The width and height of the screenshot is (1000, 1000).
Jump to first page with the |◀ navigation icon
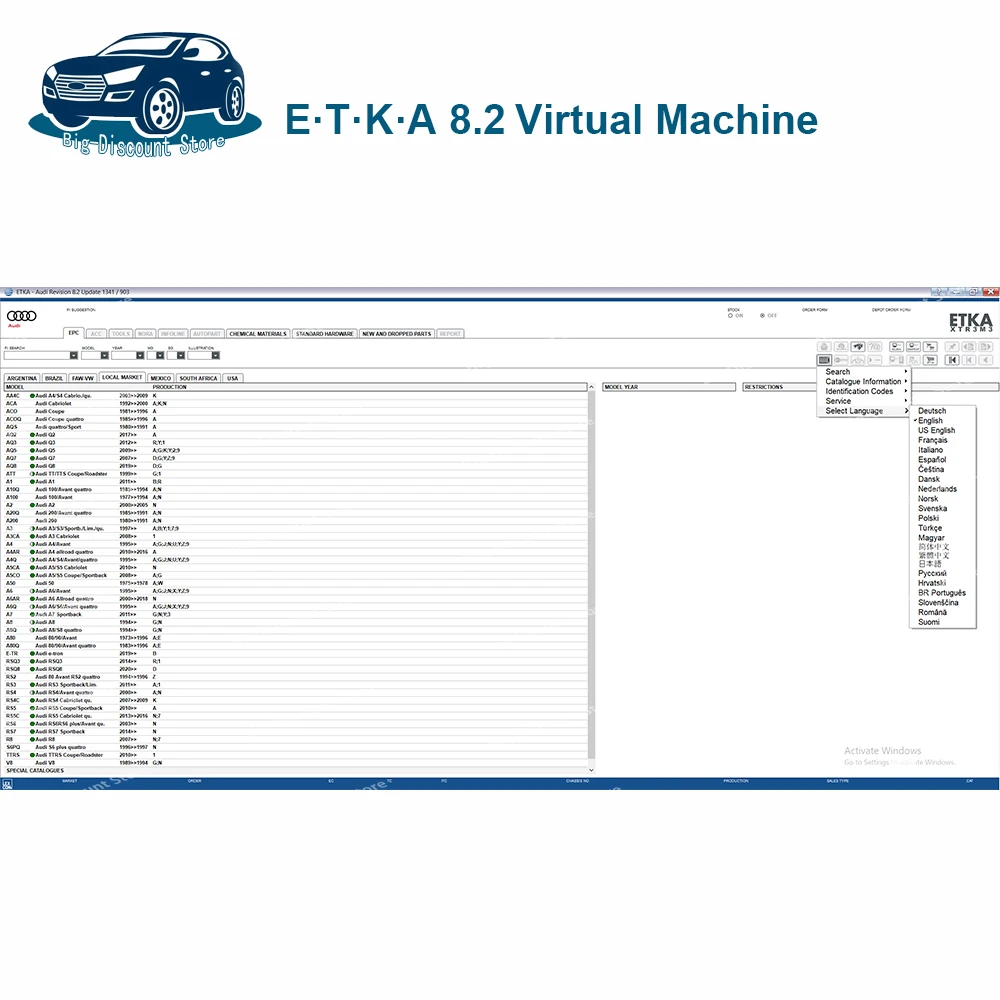coord(951,359)
